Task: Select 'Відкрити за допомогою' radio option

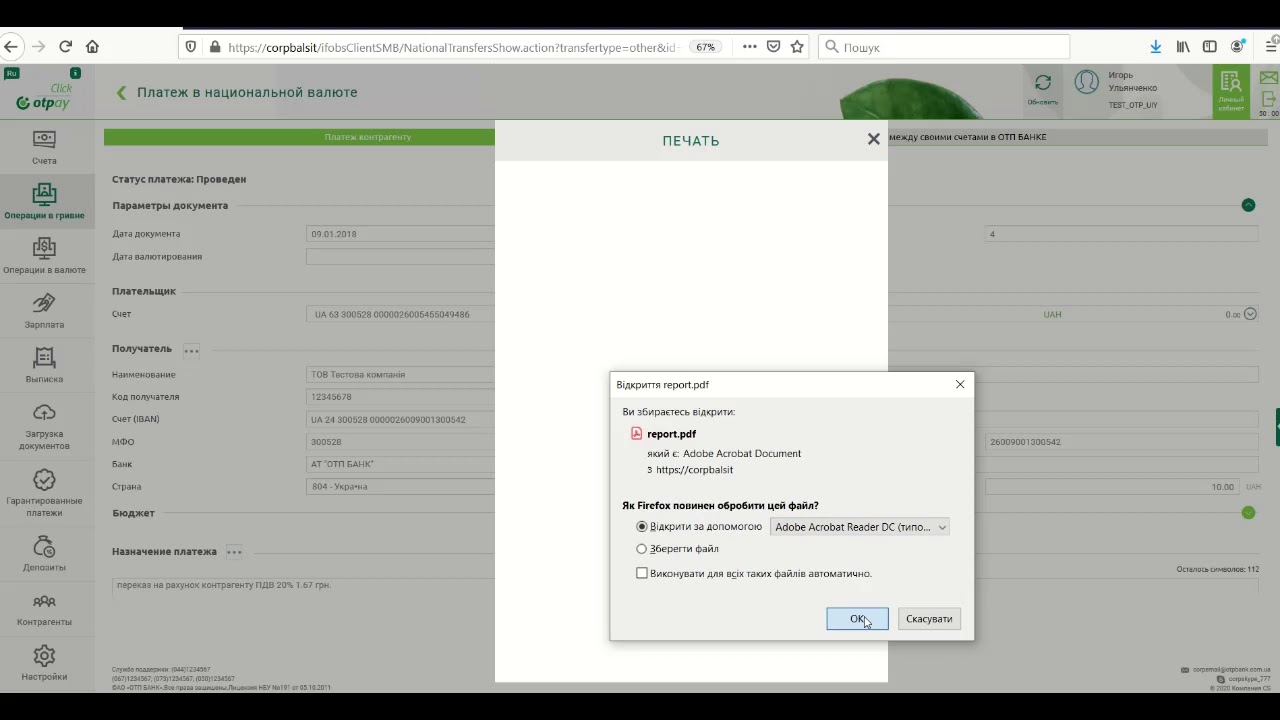Action: click(x=642, y=527)
